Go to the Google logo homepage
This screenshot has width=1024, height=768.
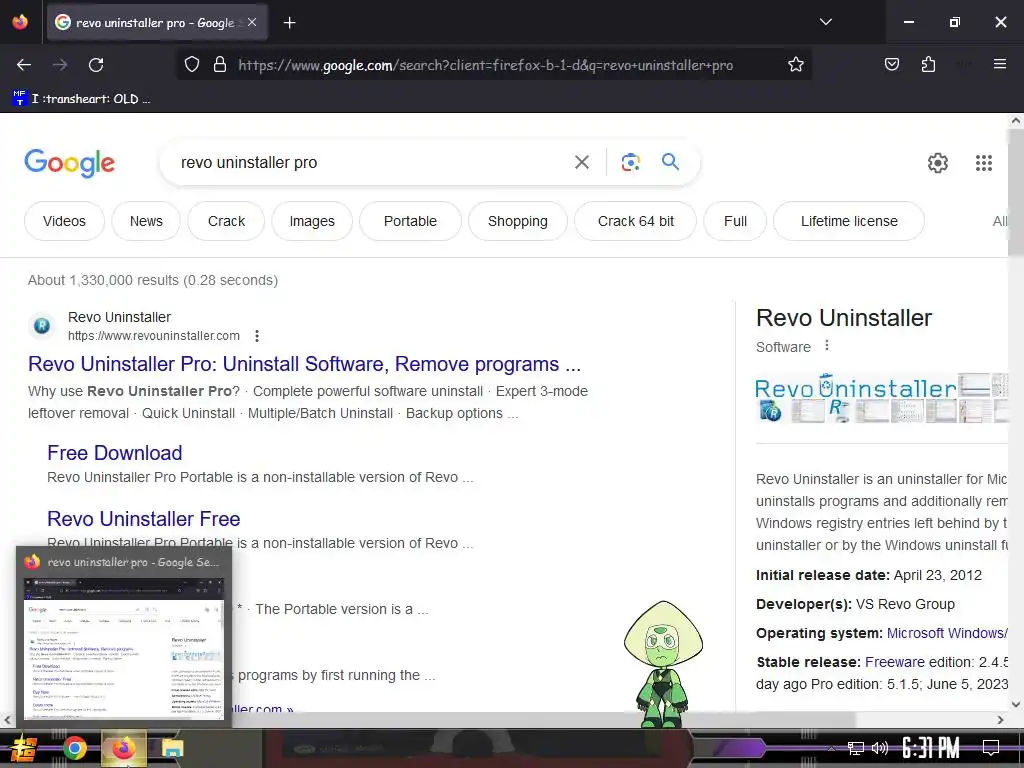point(70,163)
